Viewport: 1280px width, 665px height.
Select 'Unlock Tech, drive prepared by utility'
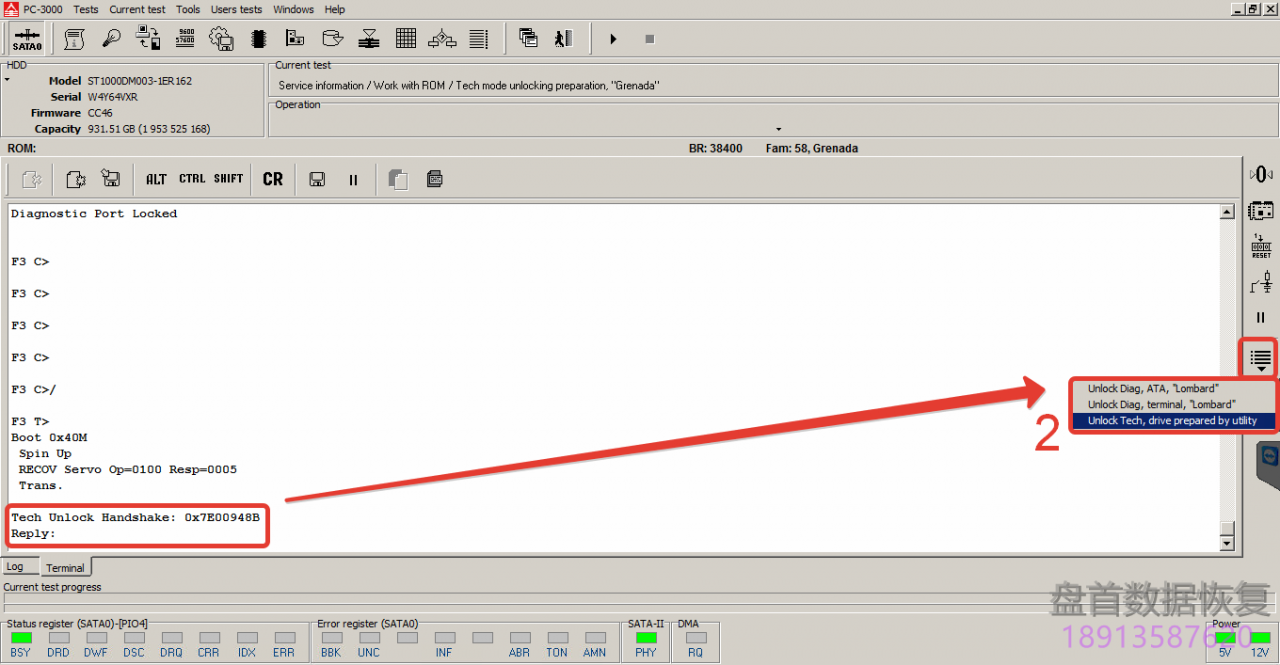tap(1172, 421)
